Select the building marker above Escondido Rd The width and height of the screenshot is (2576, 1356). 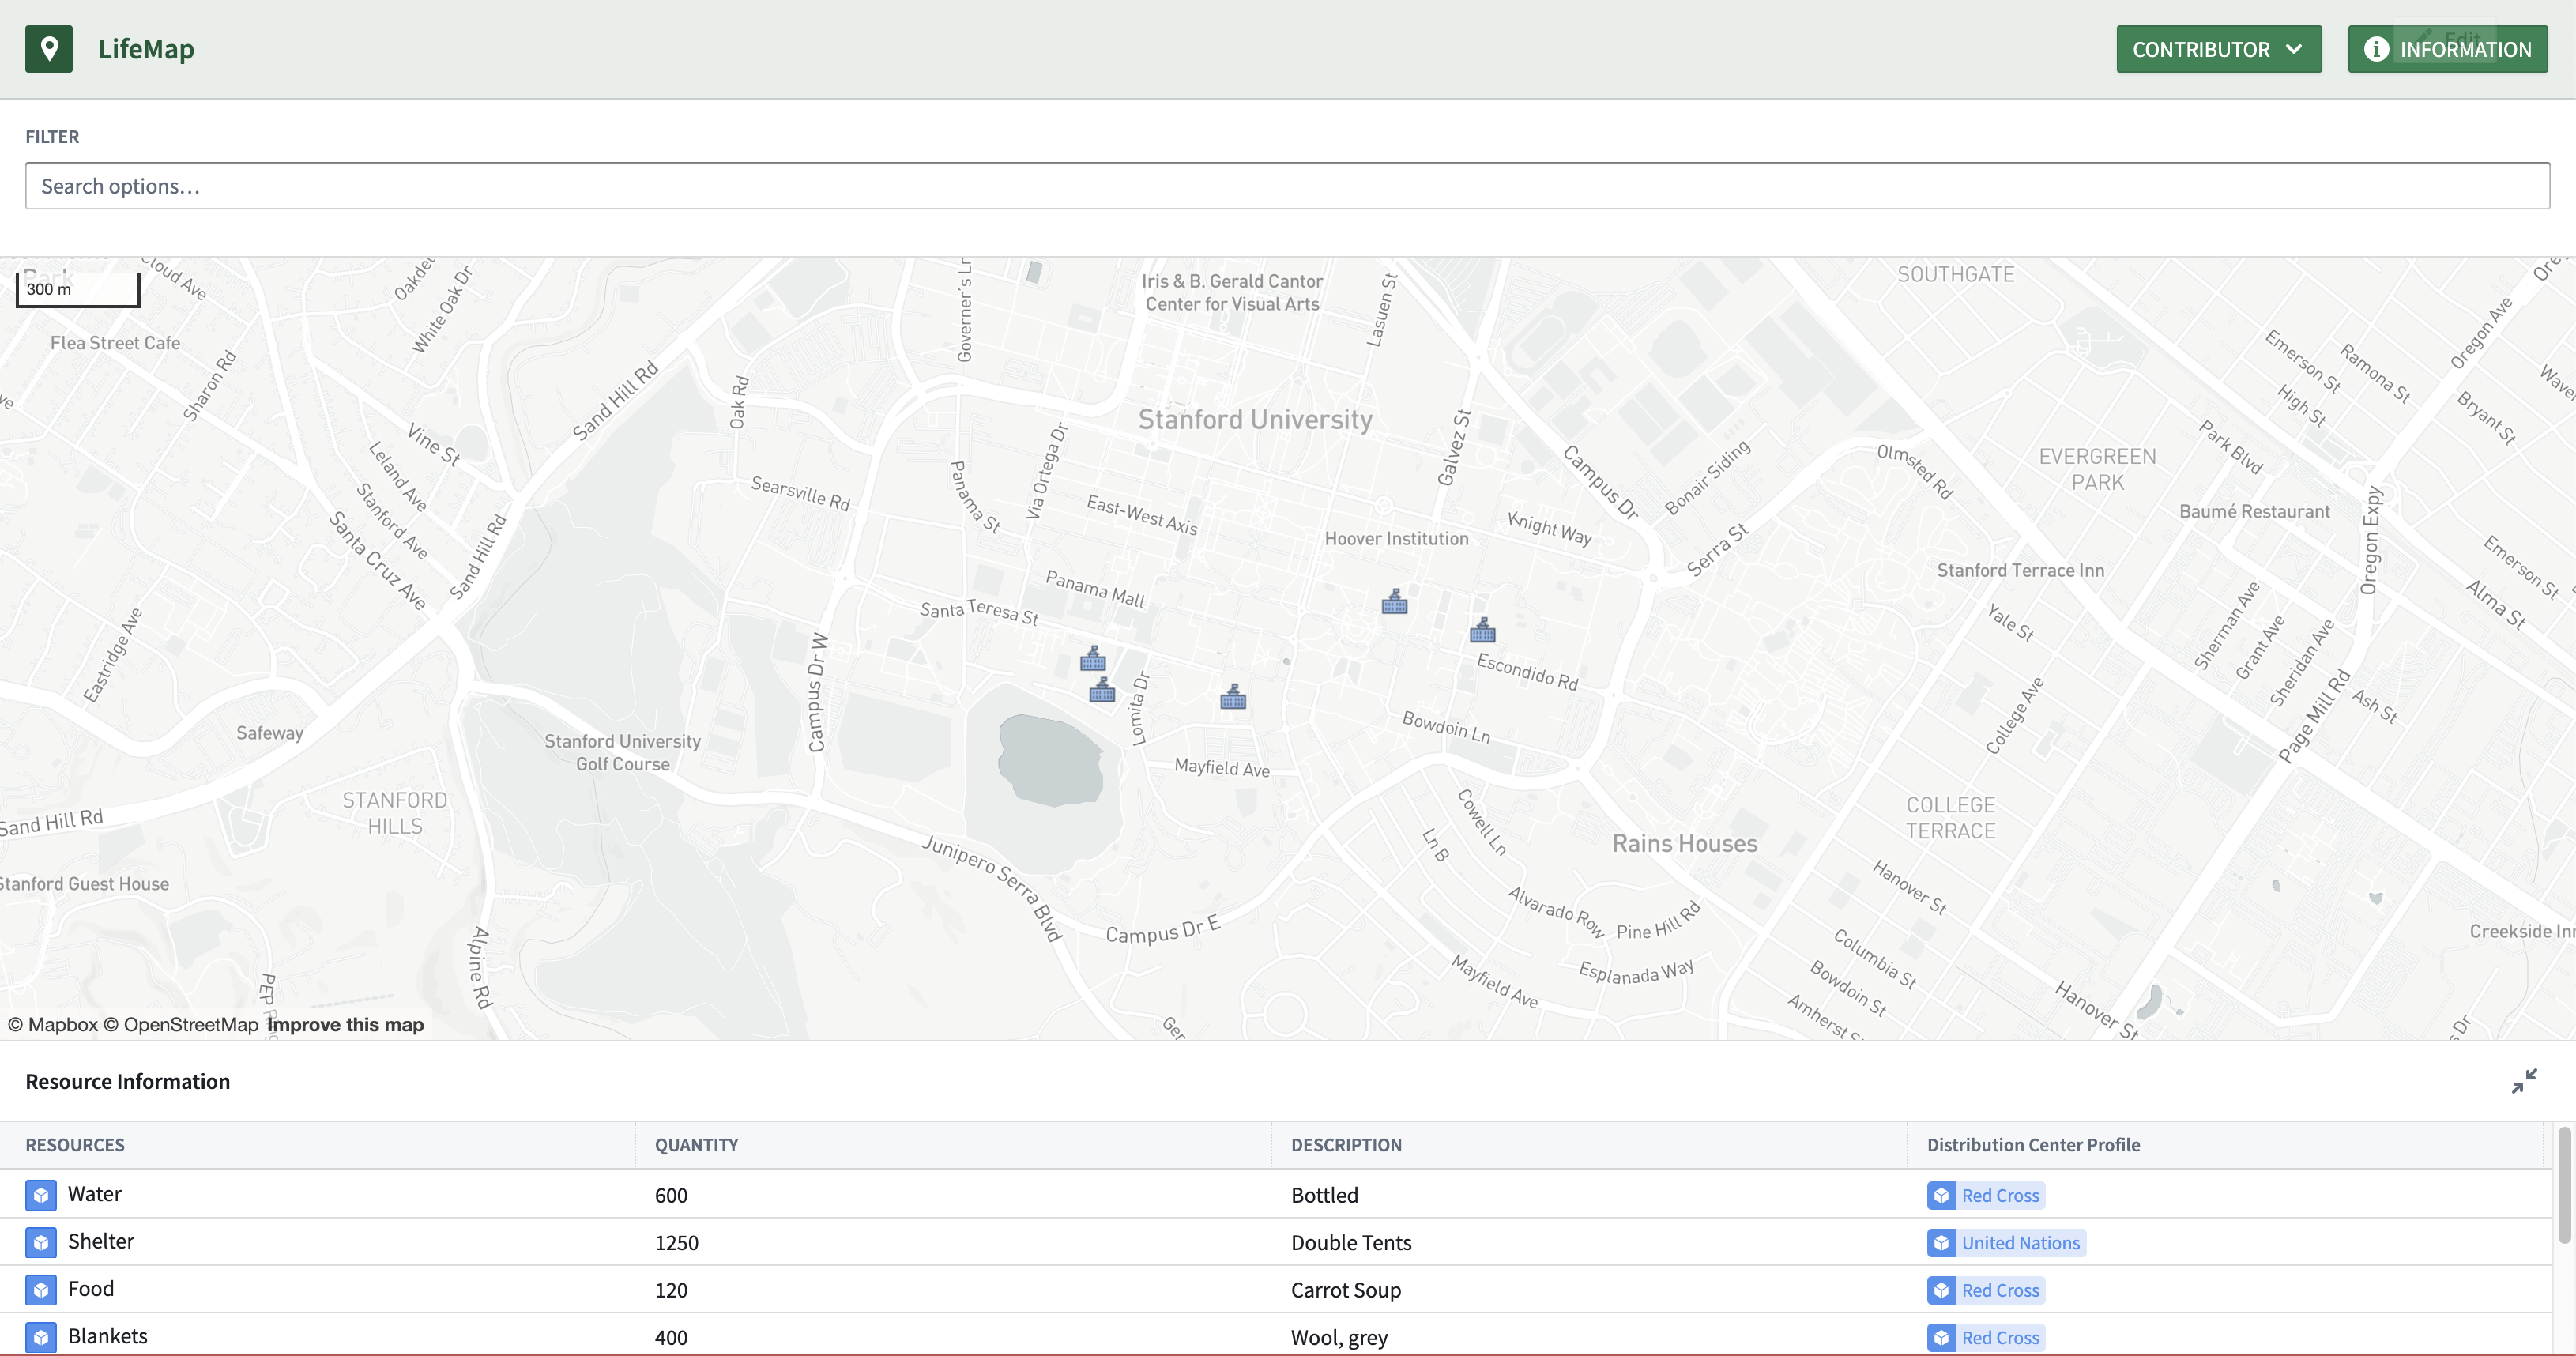click(1482, 629)
